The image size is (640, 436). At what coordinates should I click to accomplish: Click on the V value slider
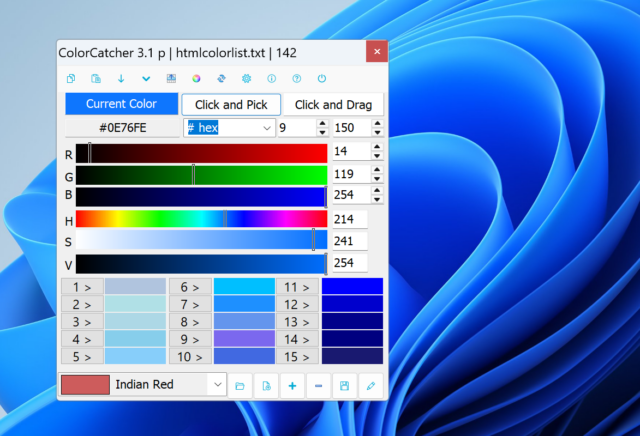[202, 264]
